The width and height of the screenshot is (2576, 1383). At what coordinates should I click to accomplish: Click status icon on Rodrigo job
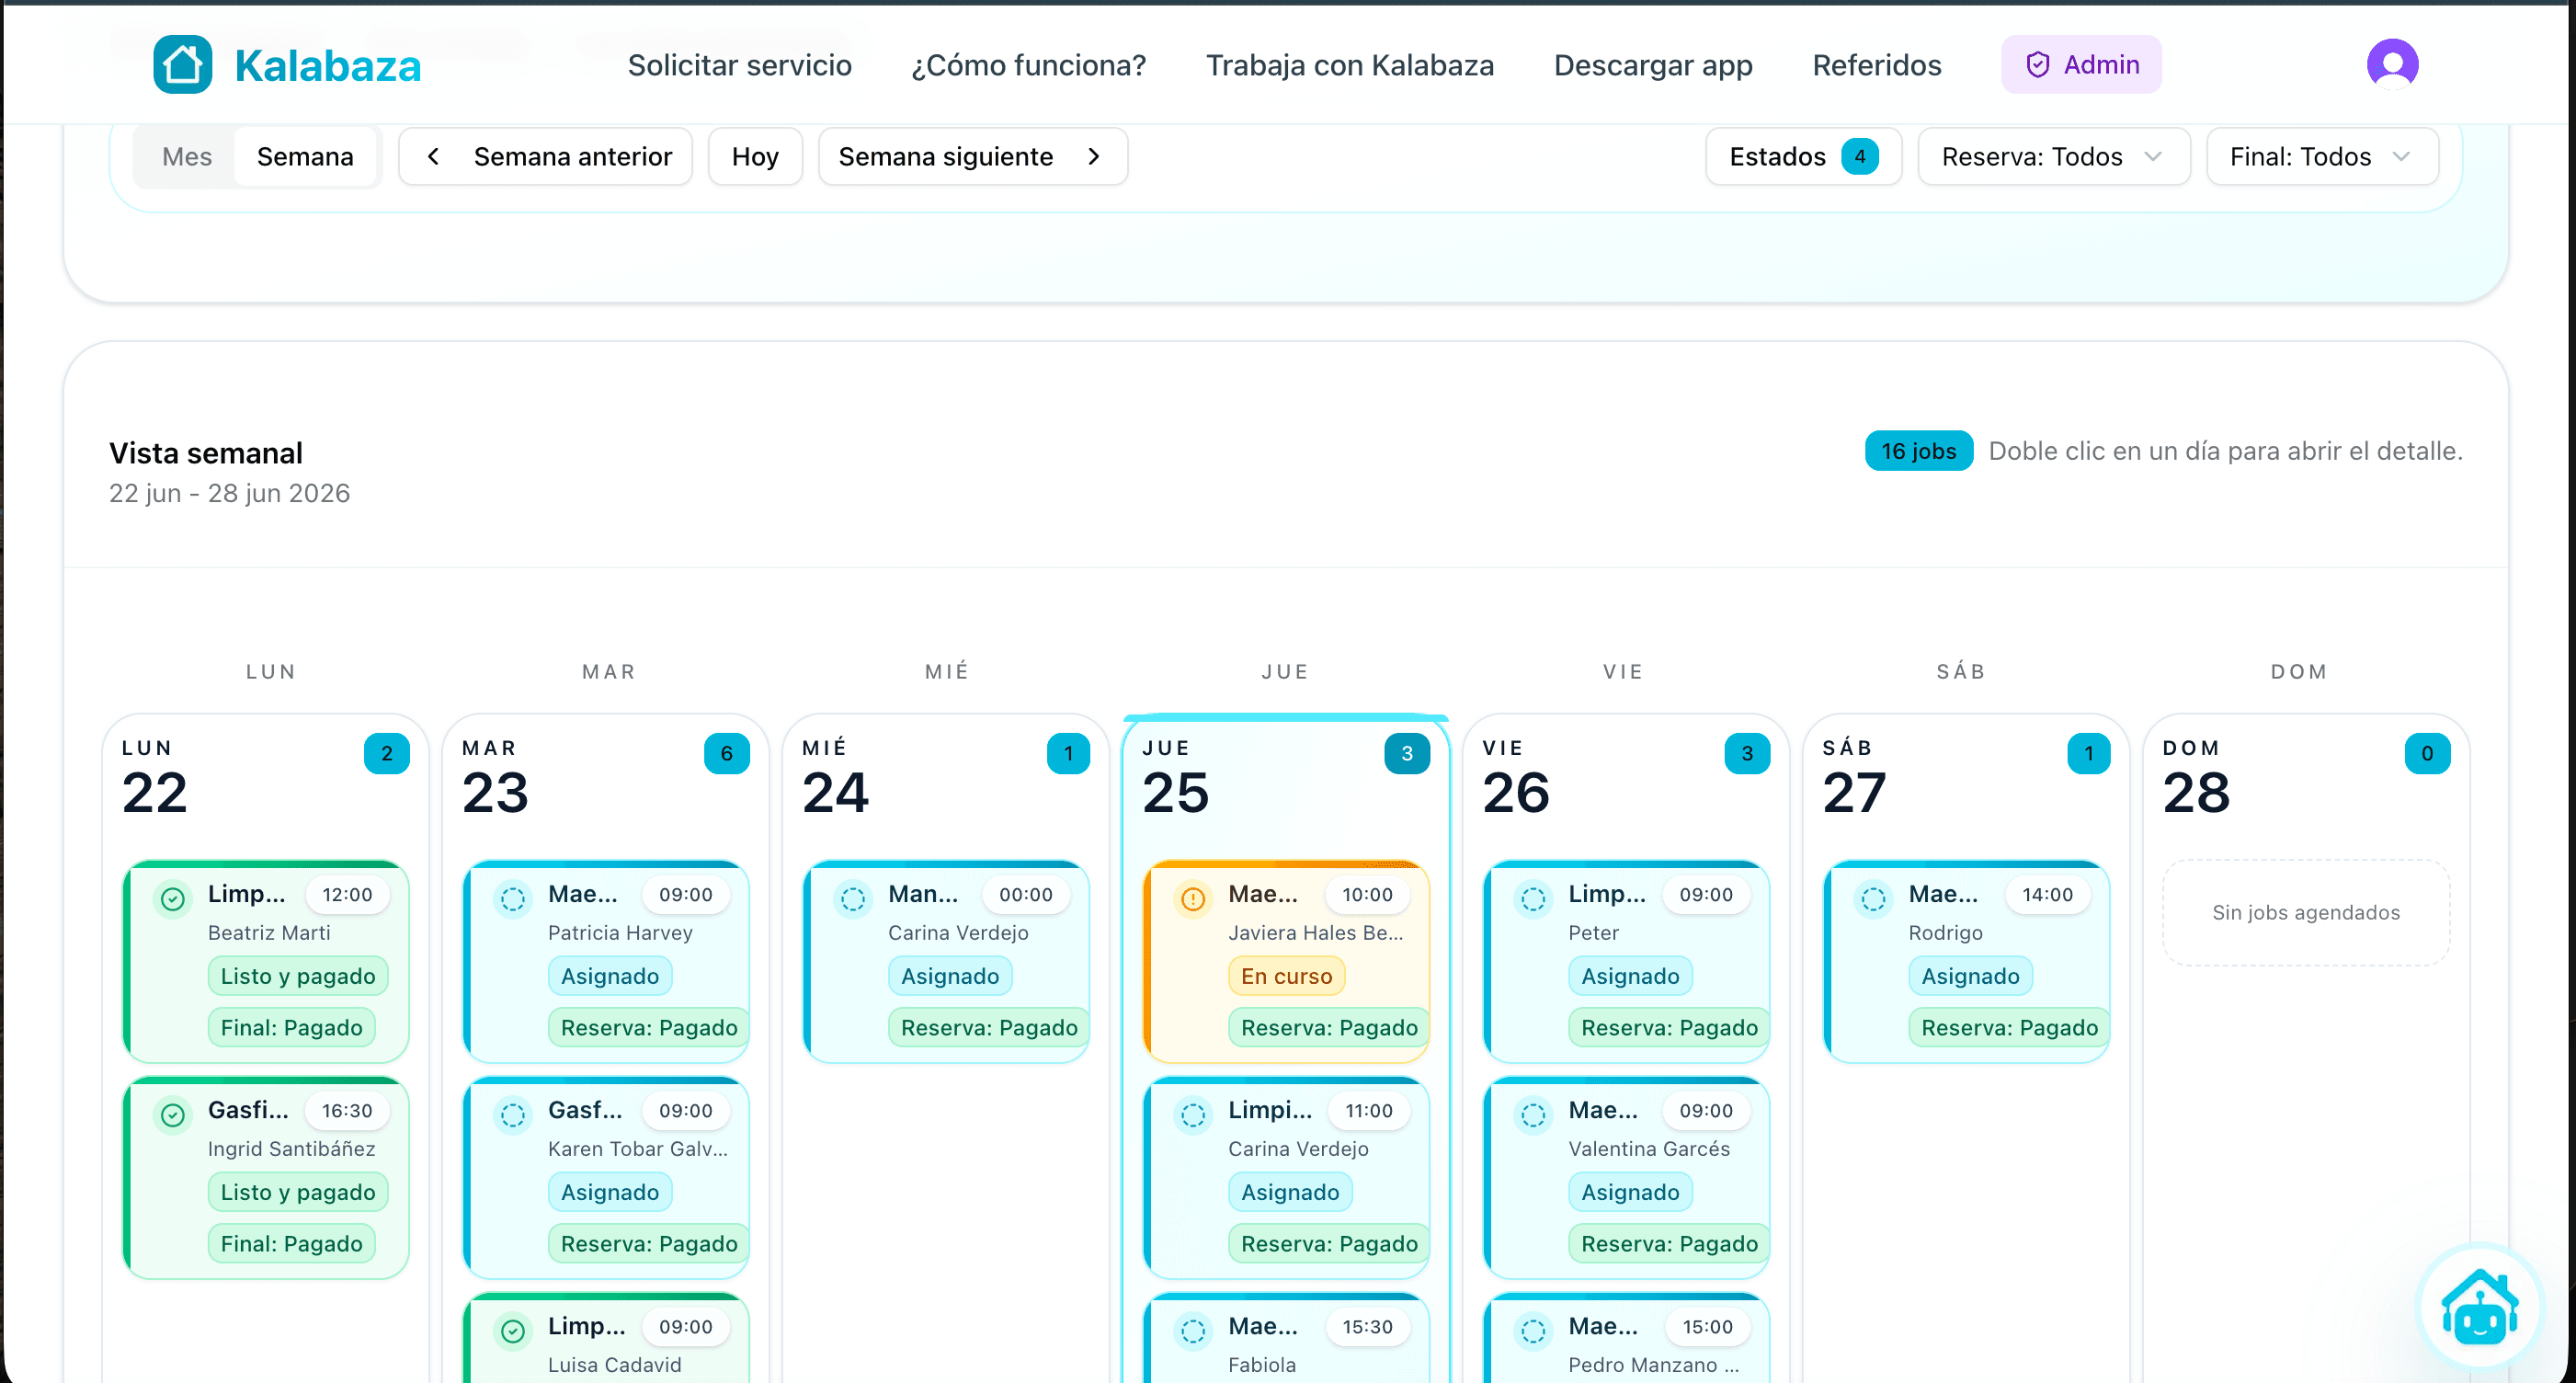click(x=1873, y=899)
